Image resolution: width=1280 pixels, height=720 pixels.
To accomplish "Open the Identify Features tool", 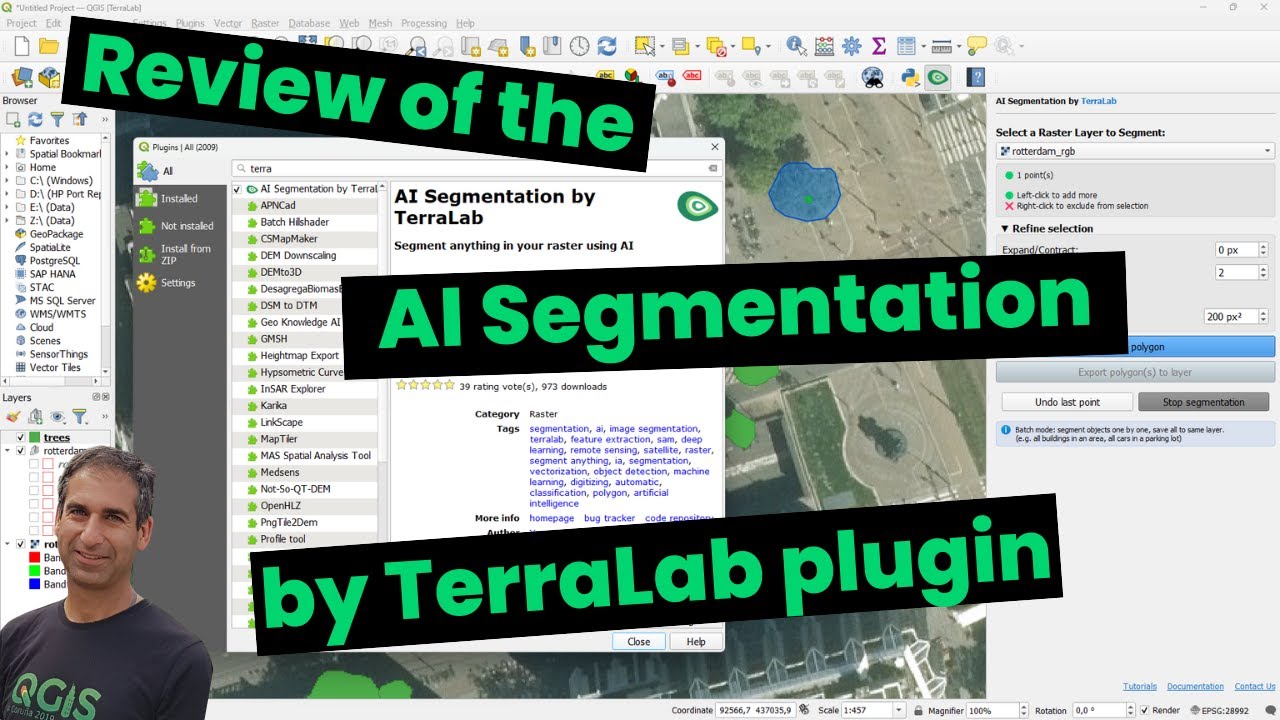I will (796, 45).
